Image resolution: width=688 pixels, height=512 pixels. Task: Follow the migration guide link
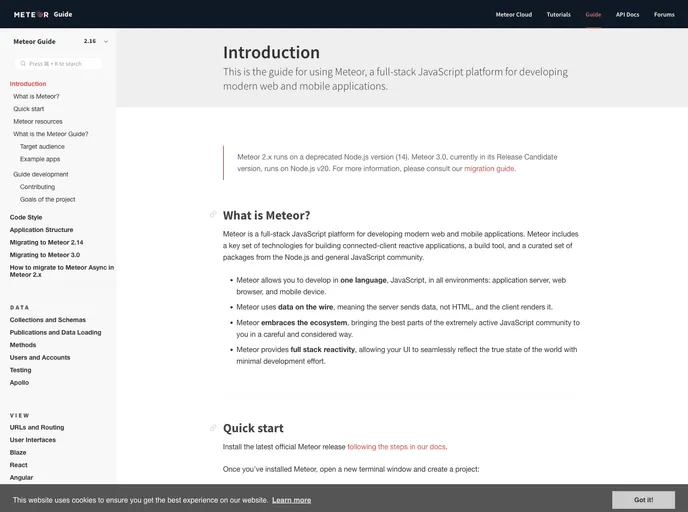tap(489, 169)
